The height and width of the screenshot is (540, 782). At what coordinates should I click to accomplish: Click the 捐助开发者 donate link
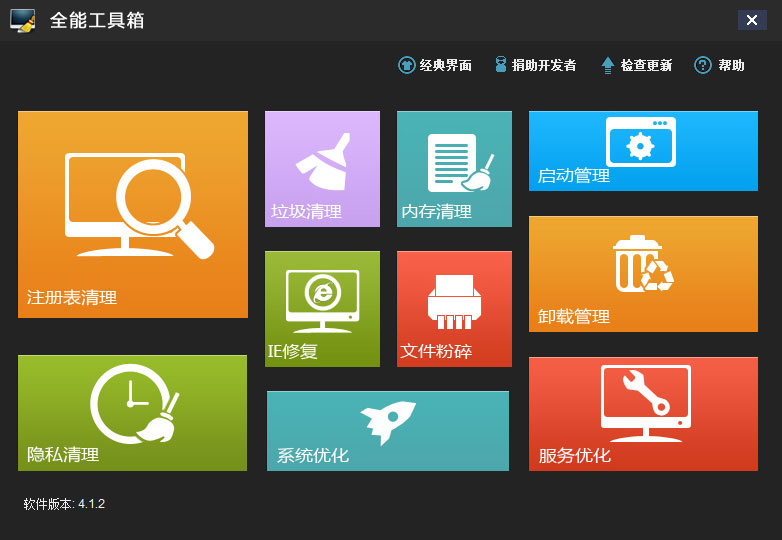click(536, 65)
